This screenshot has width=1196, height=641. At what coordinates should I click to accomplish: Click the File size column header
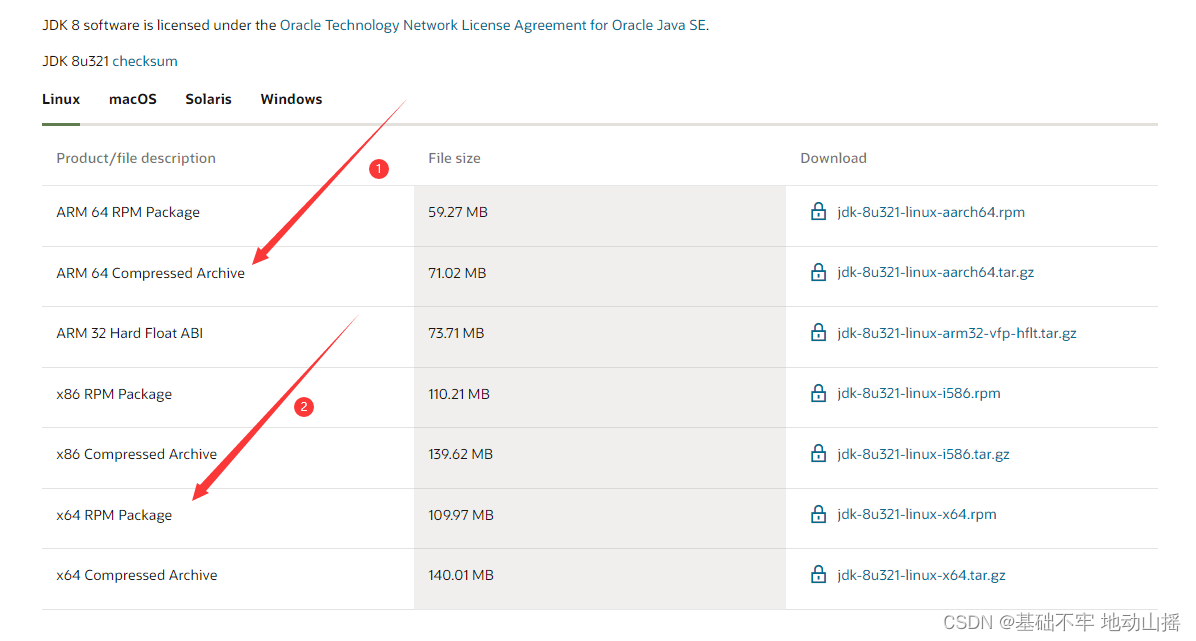click(454, 158)
